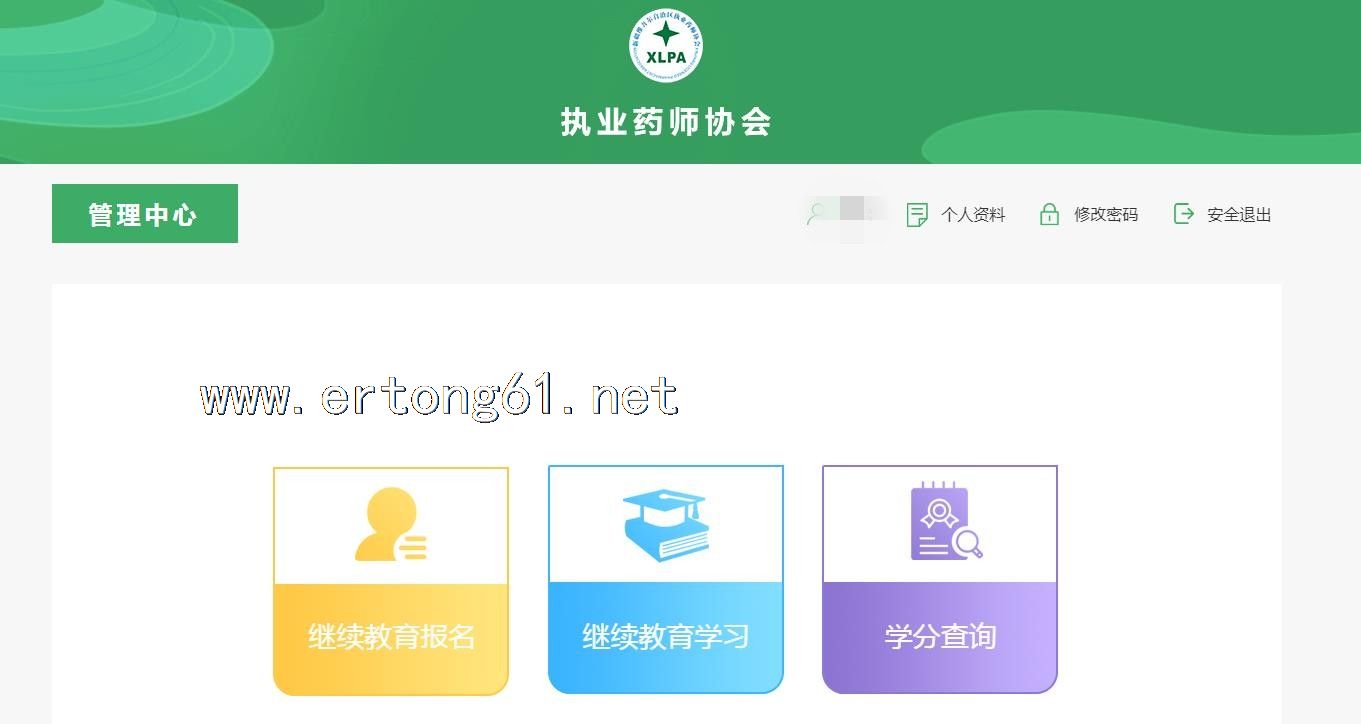Open the 修改密码 link
This screenshot has width=1361, height=724.
1106,214
